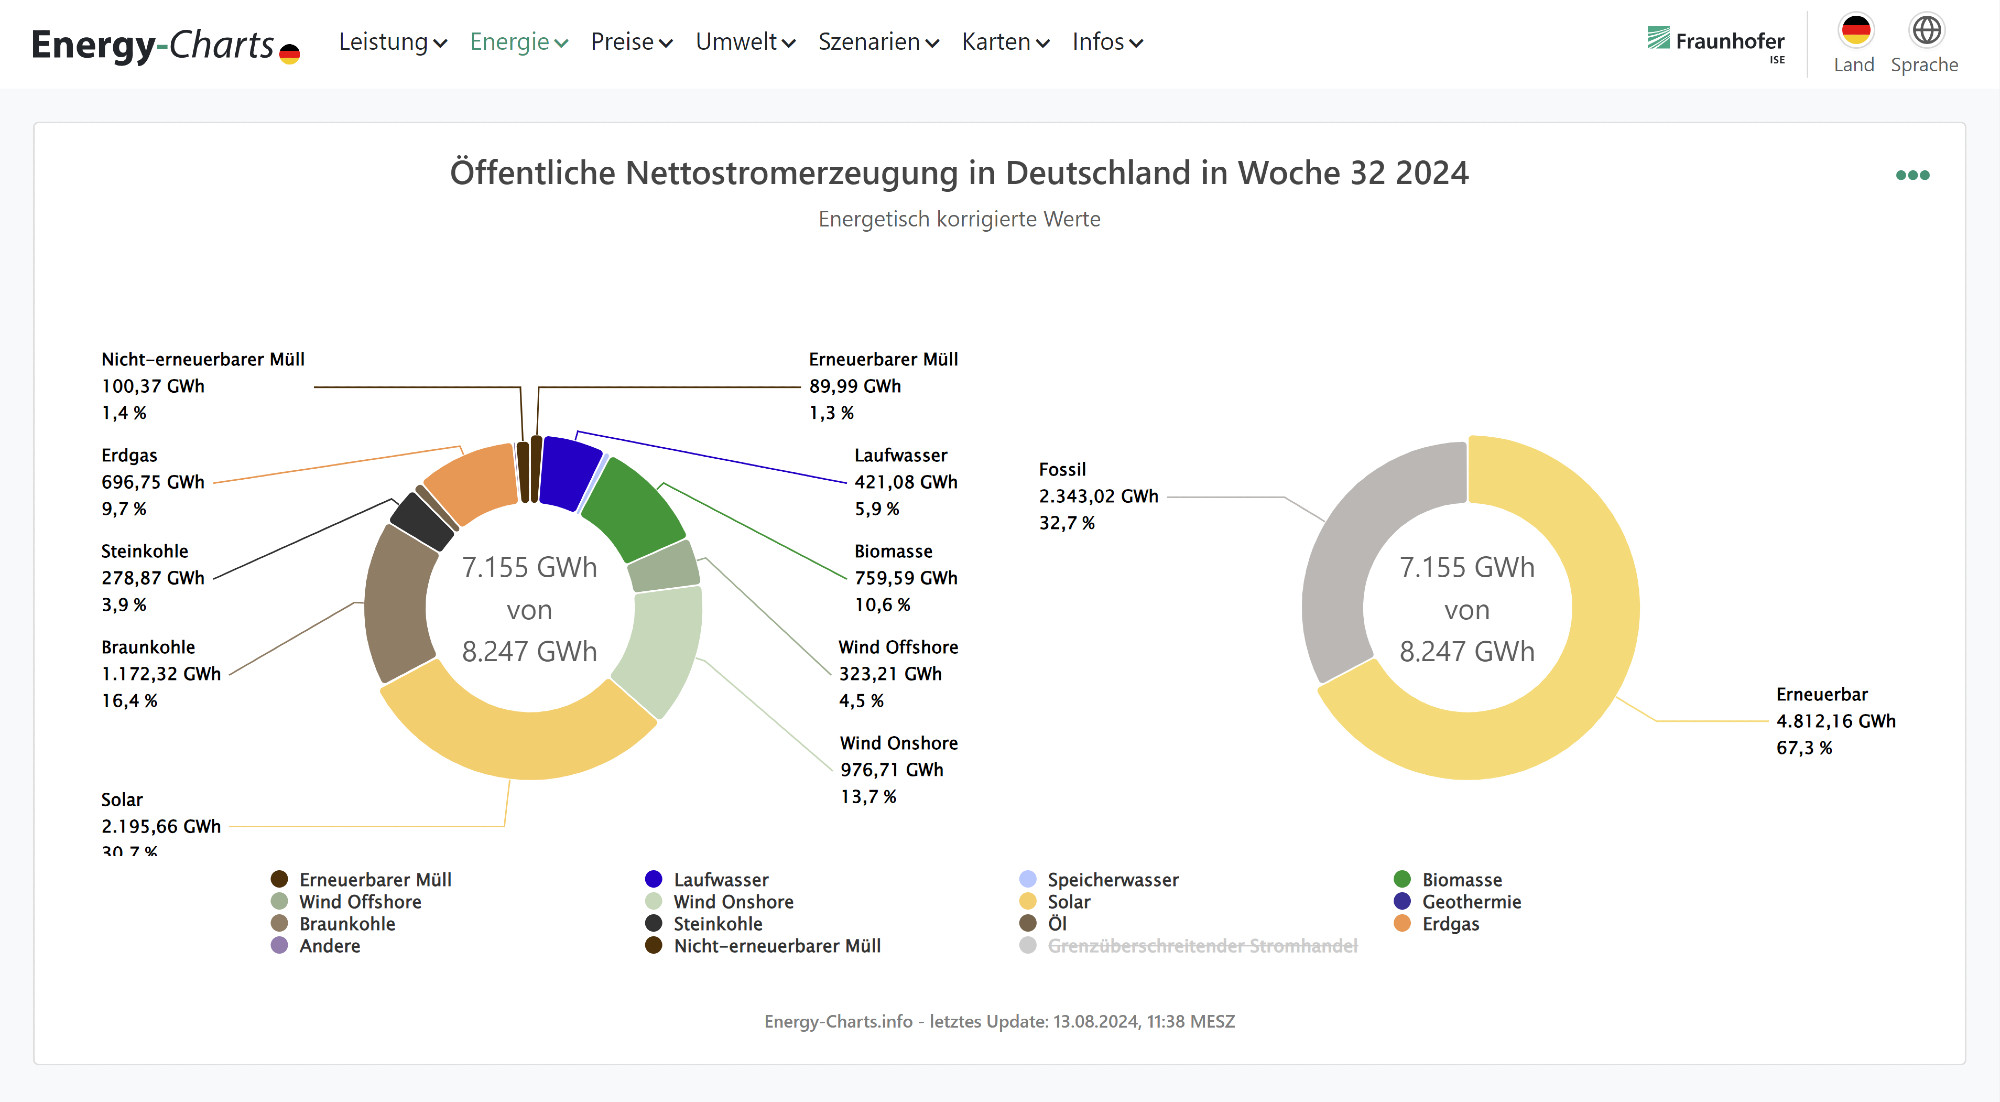Open the Fraunhofer ISE logo link
2000x1102 pixels.
click(x=1716, y=43)
